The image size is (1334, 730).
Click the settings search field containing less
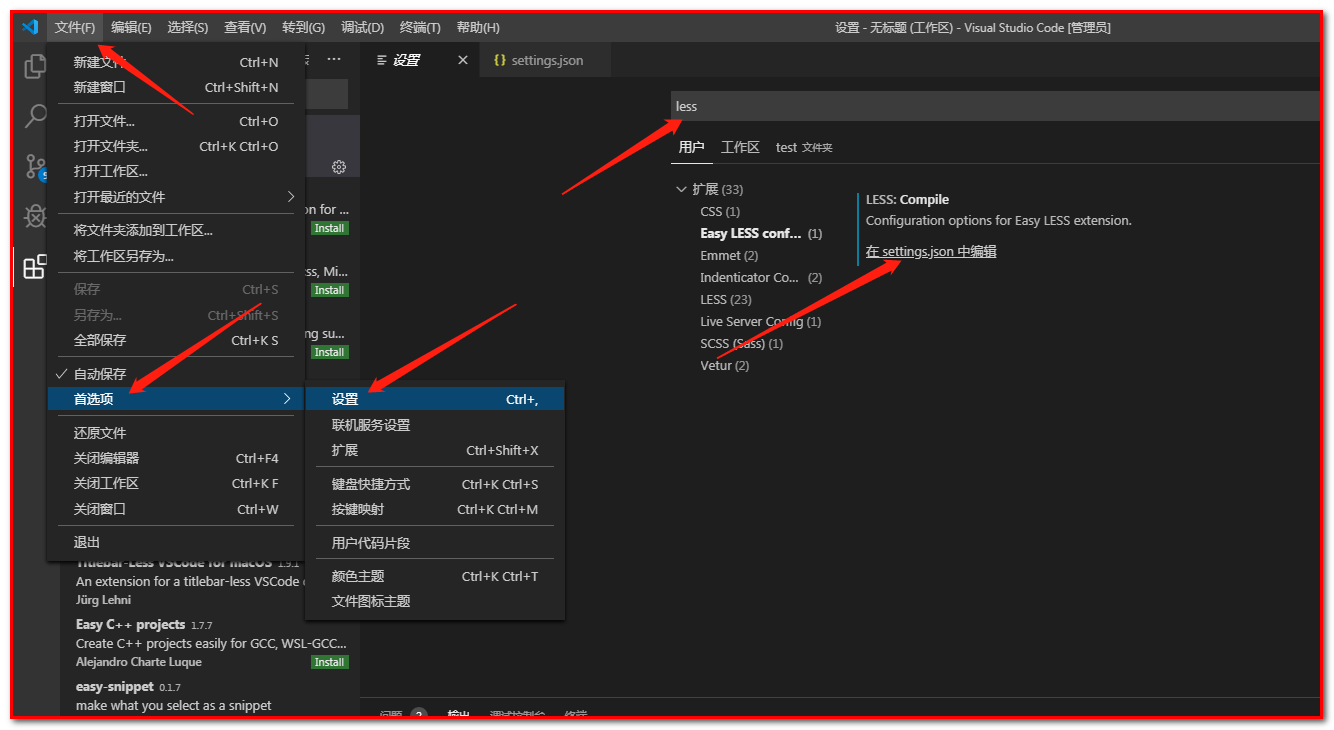pyautogui.click(x=995, y=106)
